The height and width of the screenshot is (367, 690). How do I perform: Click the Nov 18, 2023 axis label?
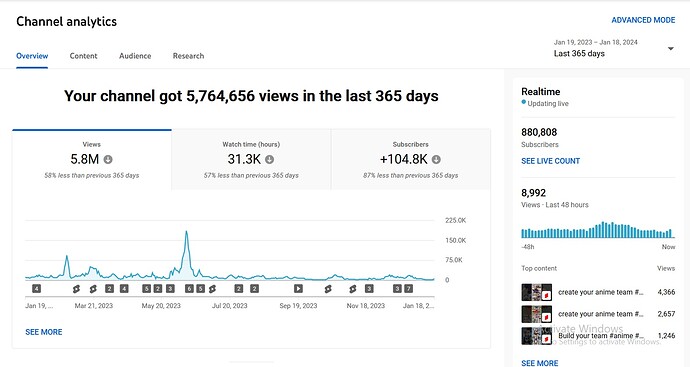pos(366,306)
